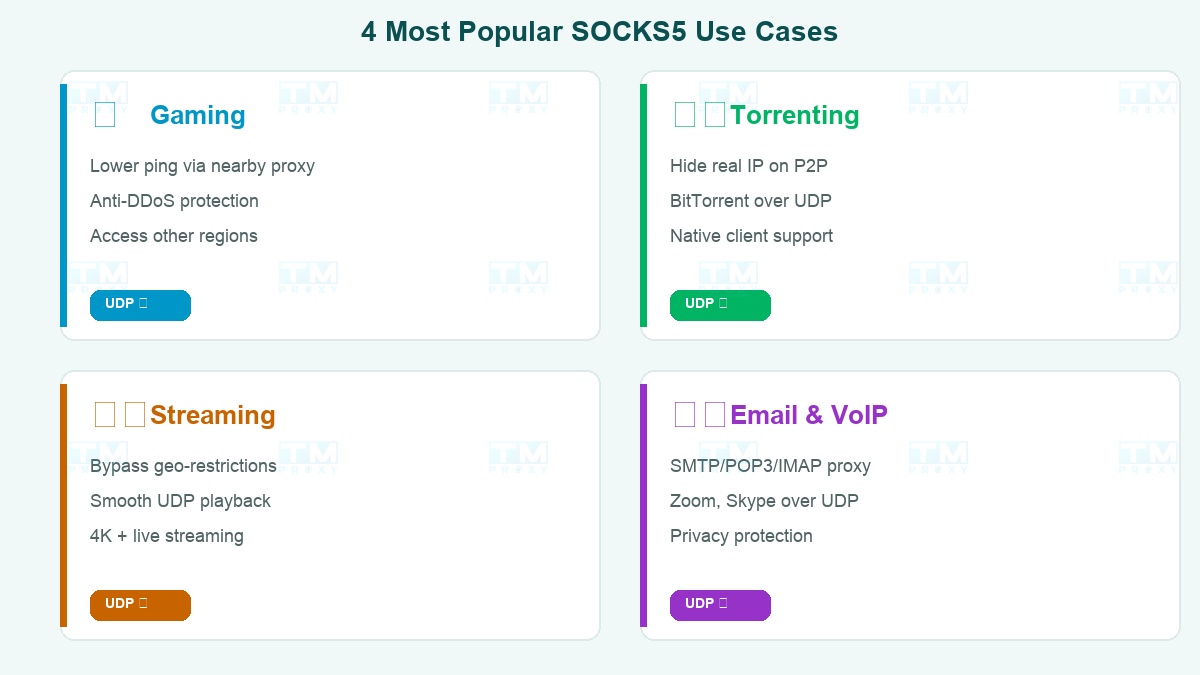Select the Streaming card title
The image size is (1200, 675).
(212, 415)
